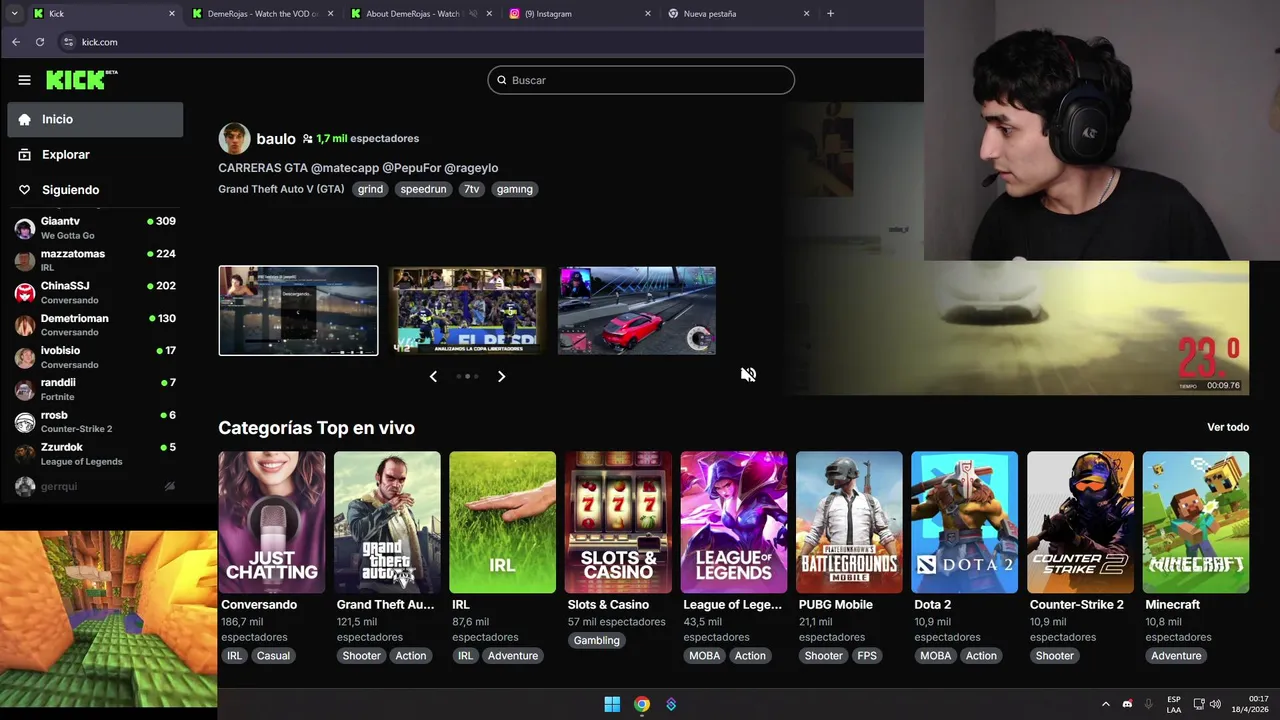
Task: Open baulo streamer name link
Action: tap(276, 139)
